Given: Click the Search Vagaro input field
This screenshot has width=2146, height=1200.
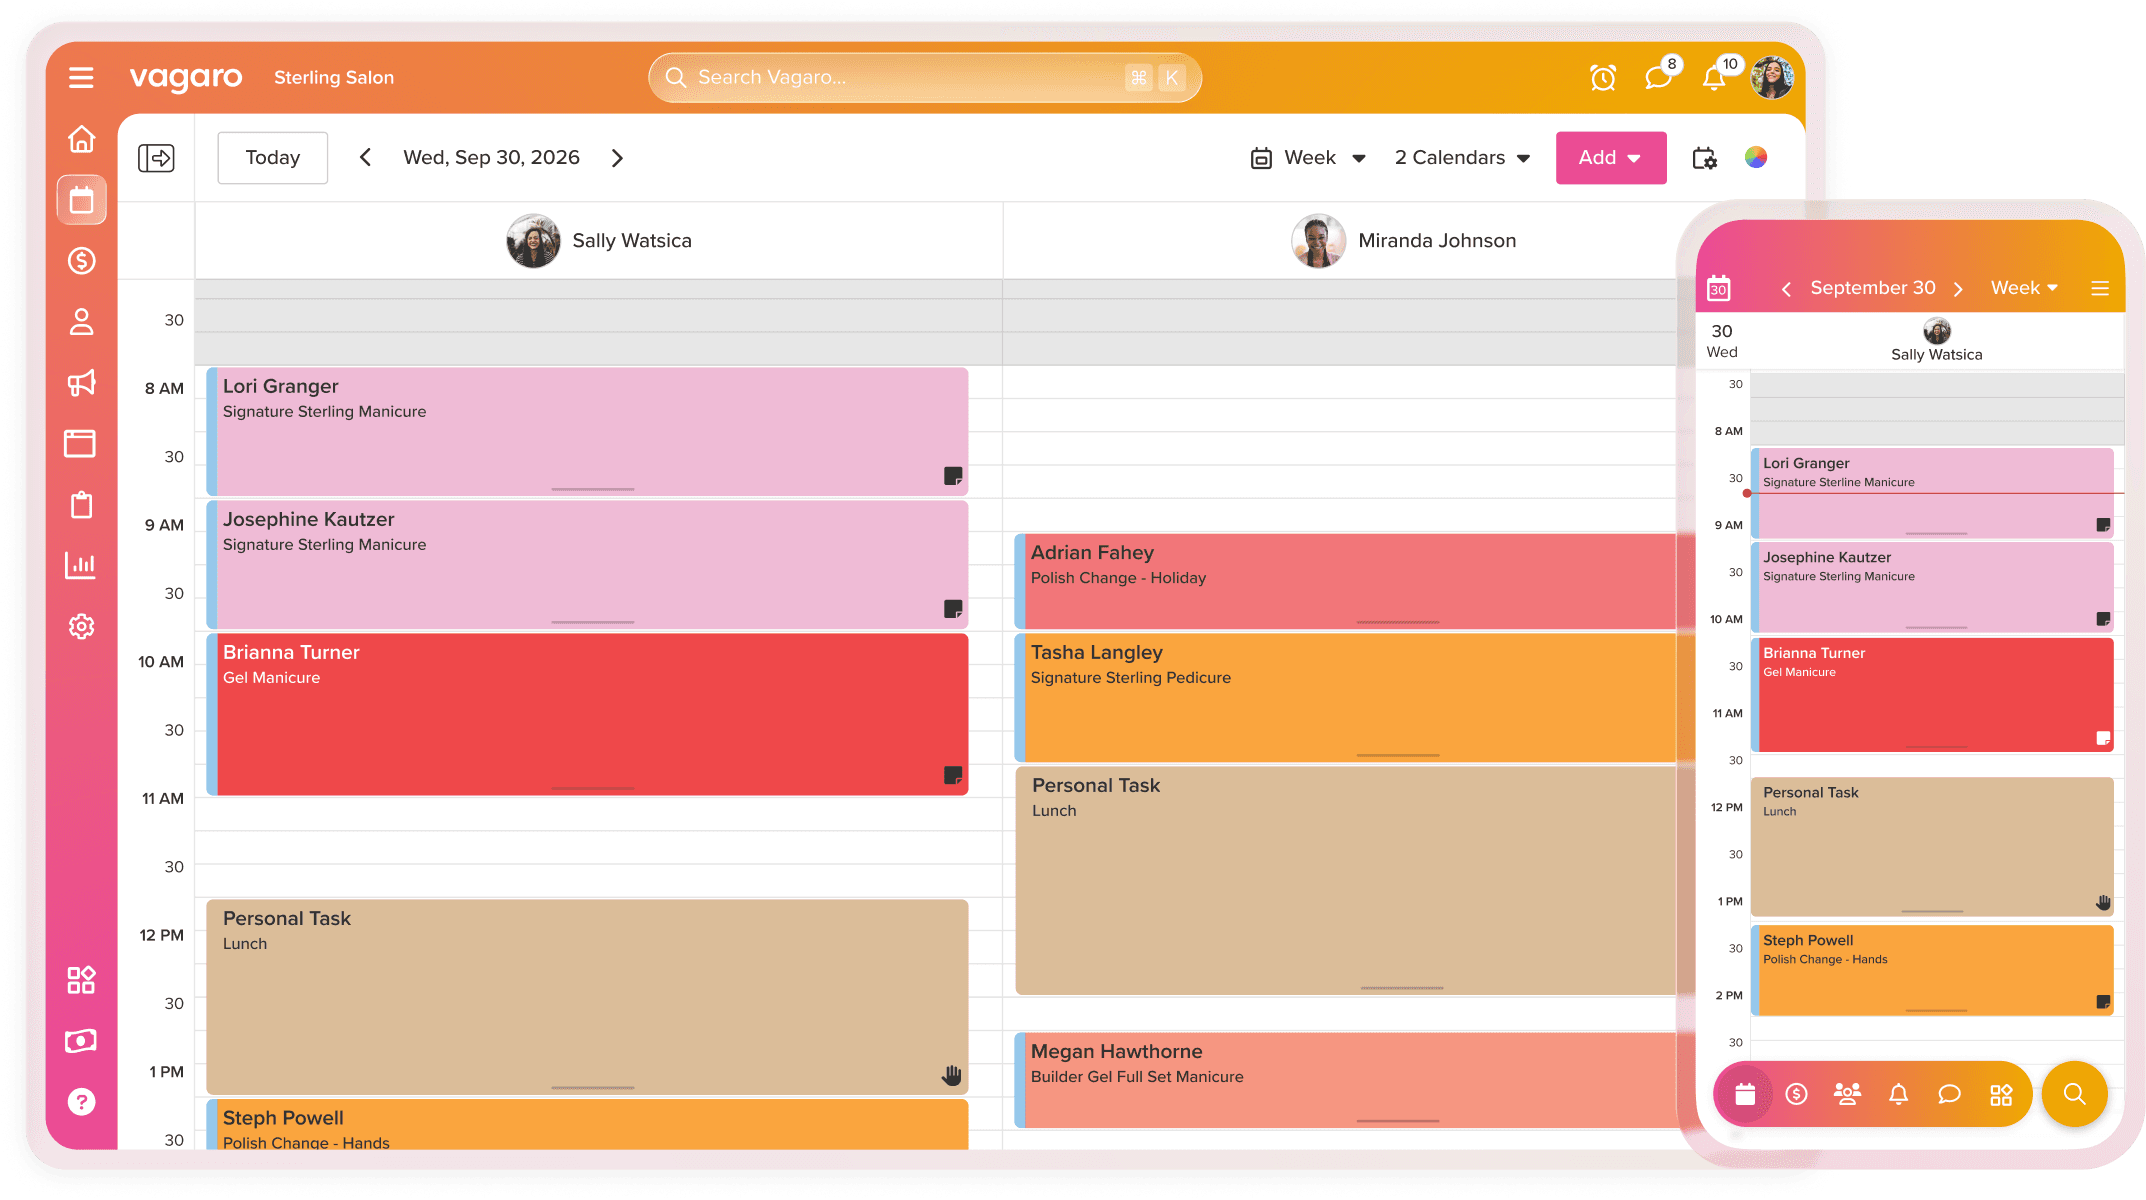Looking at the screenshot, I should coord(905,77).
